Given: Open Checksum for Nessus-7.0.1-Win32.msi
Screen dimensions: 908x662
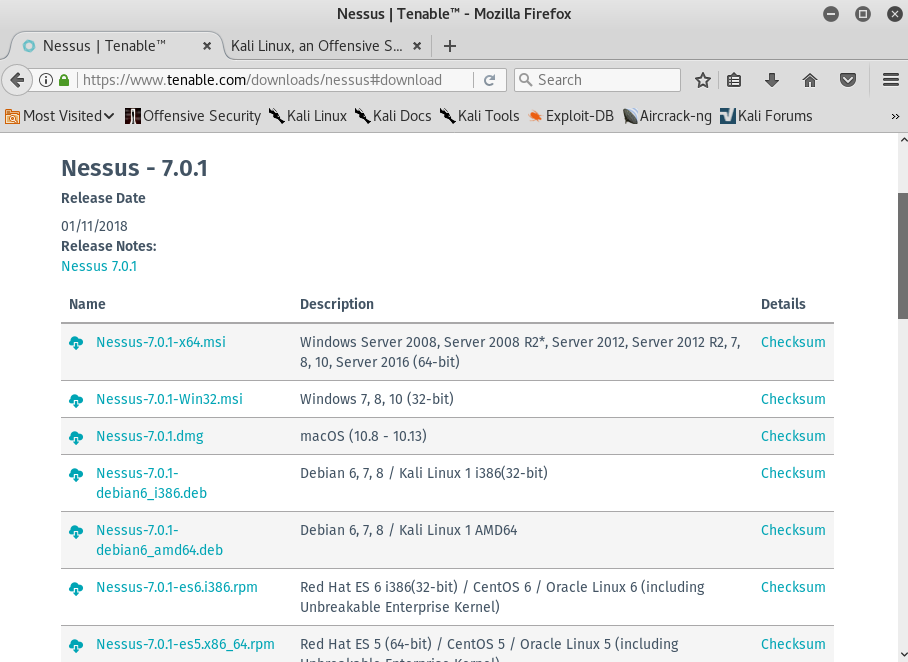Looking at the screenshot, I should point(793,399).
